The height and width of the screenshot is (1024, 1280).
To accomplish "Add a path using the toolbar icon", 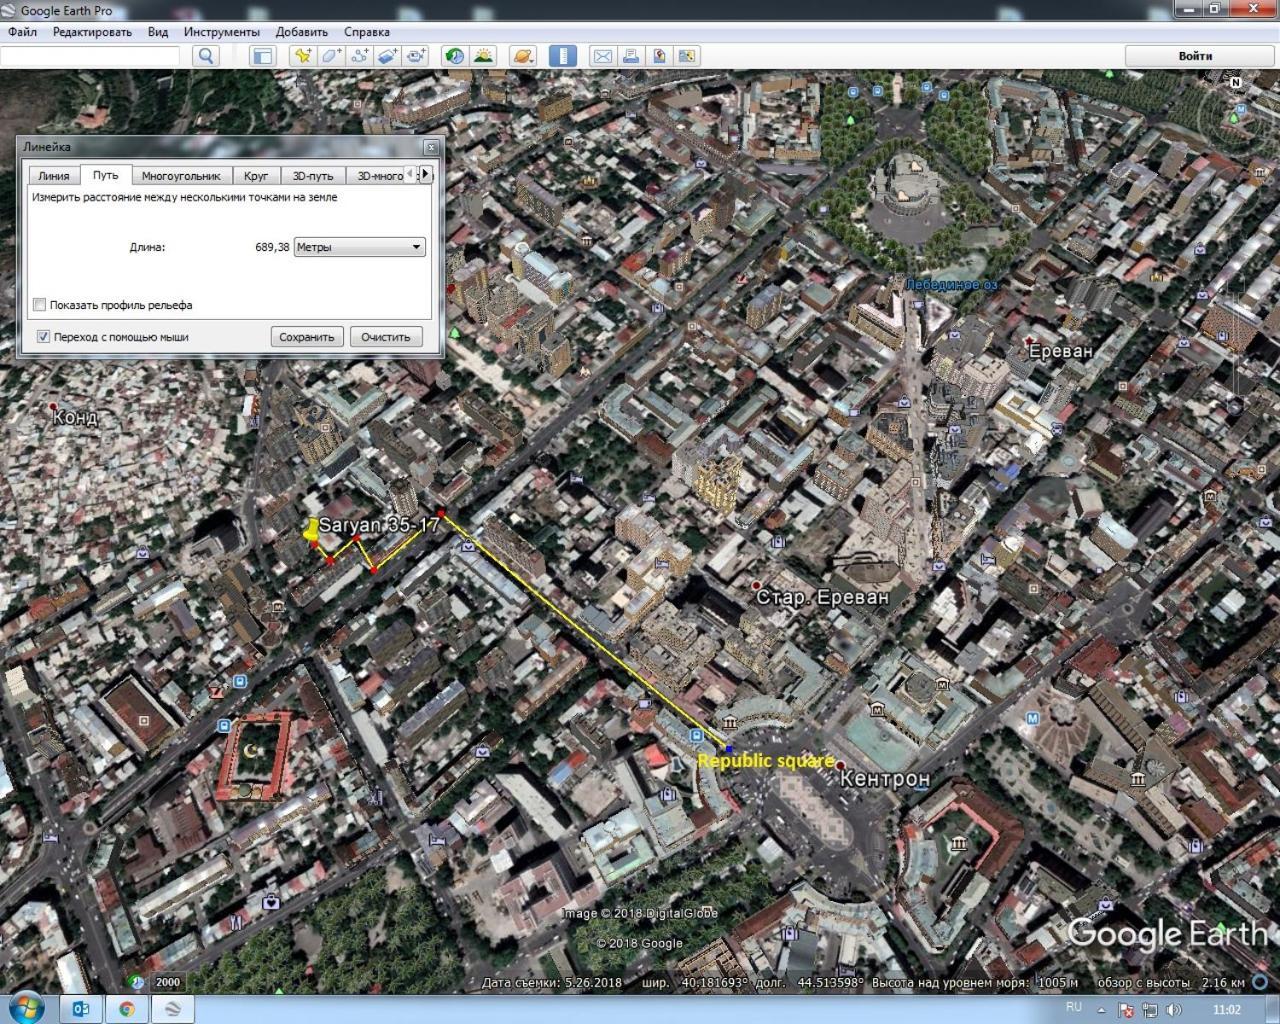I will pos(359,56).
